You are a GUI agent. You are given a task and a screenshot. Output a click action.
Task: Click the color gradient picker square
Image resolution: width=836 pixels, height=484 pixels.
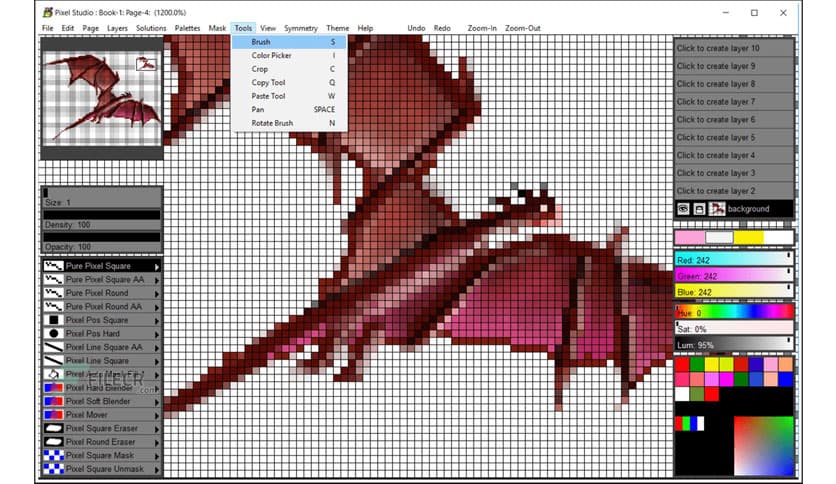pyautogui.click(x=764, y=446)
